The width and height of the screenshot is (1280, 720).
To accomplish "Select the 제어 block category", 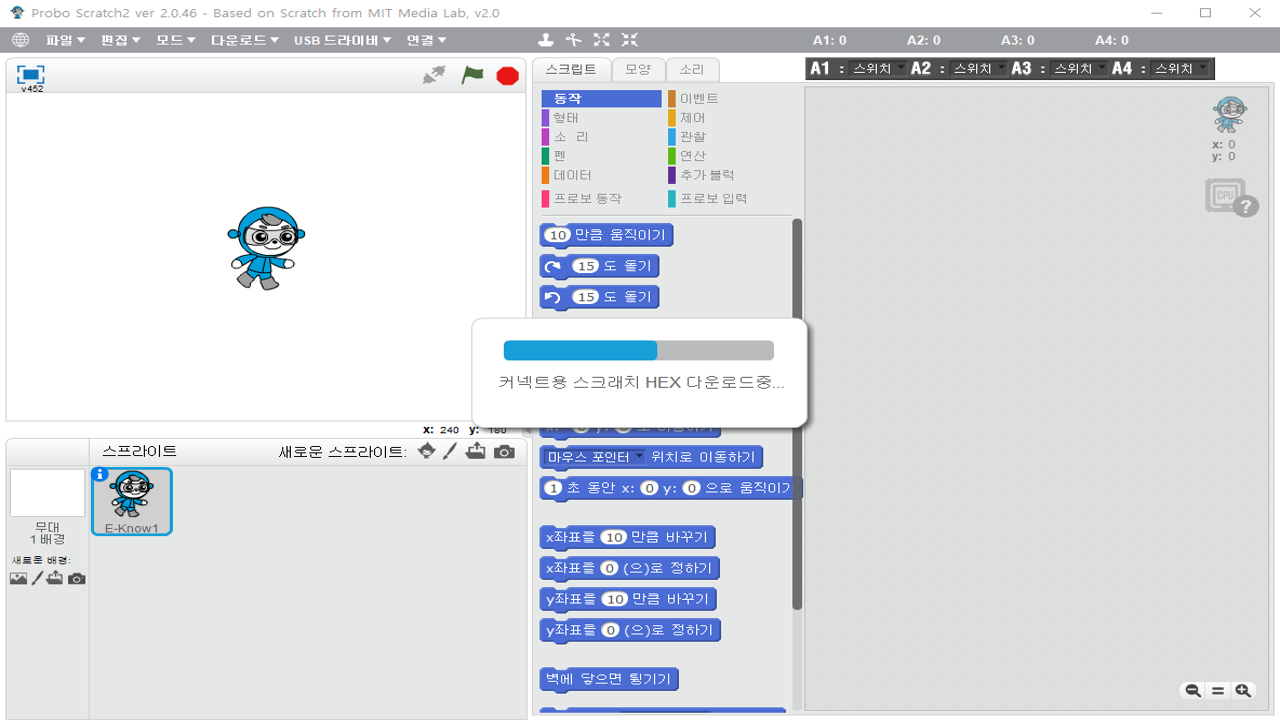I will 728,117.
